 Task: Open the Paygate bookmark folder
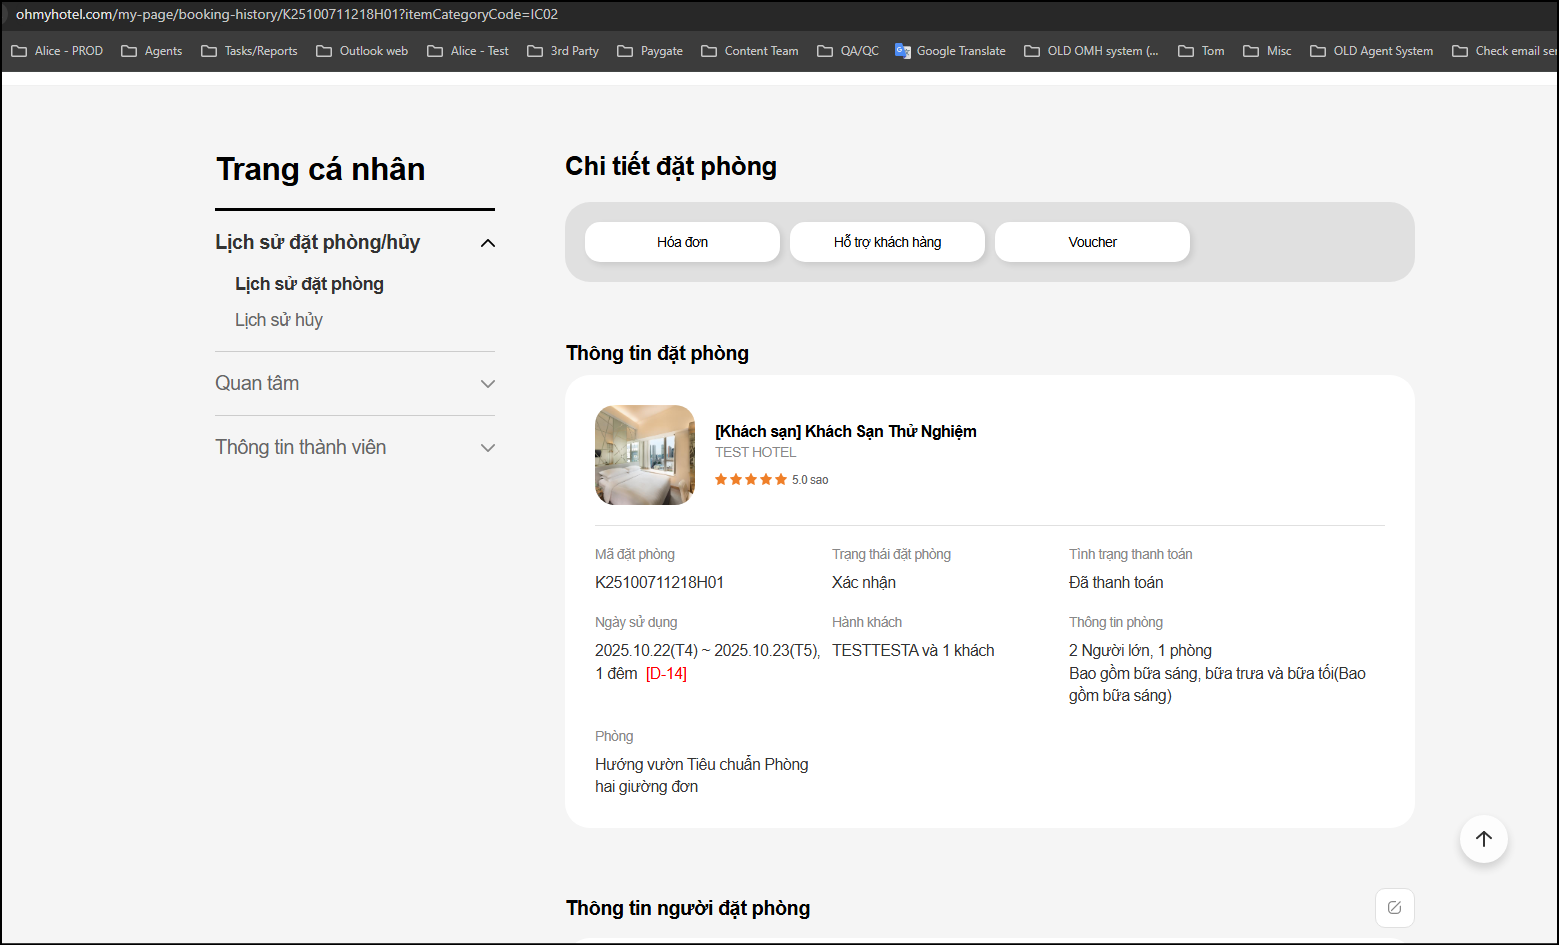point(650,51)
